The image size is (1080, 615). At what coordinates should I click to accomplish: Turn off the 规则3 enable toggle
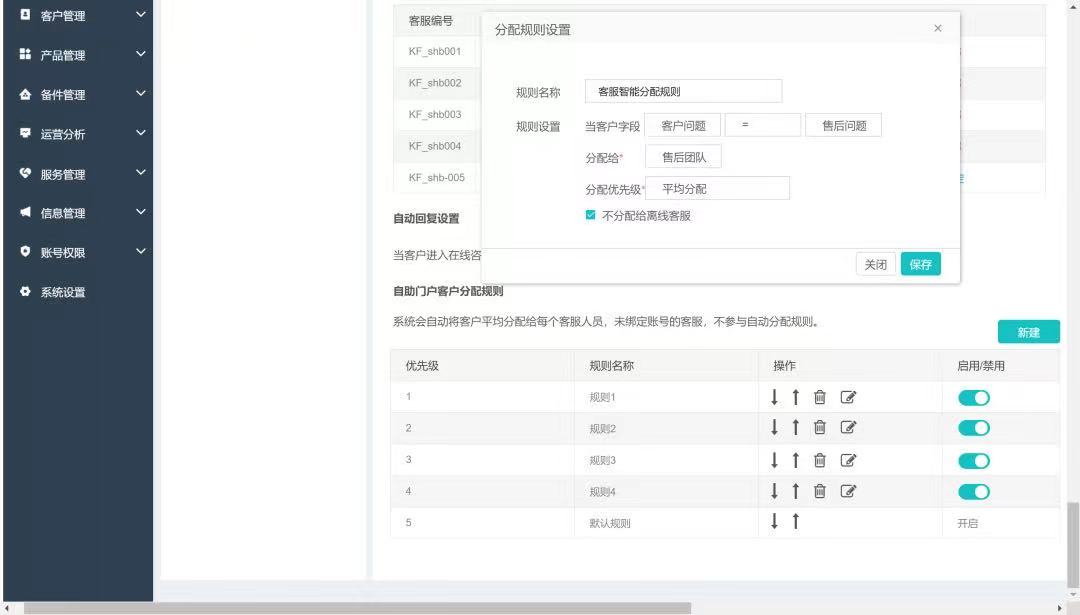click(973, 461)
